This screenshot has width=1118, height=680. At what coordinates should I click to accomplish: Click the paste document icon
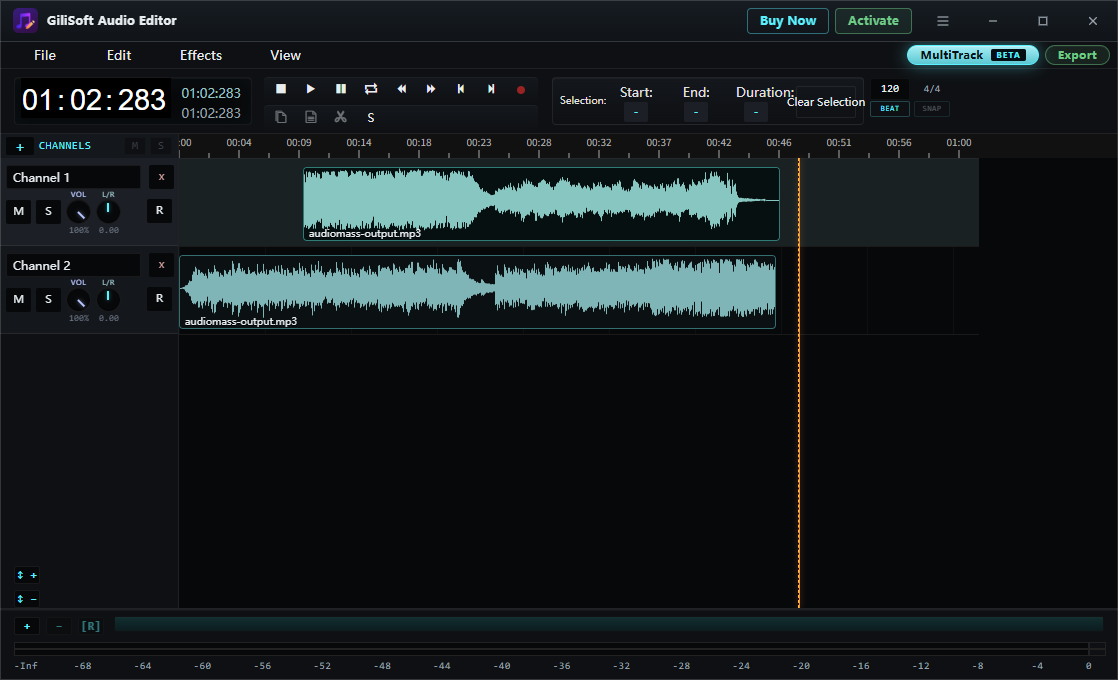click(x=311, y=117)
